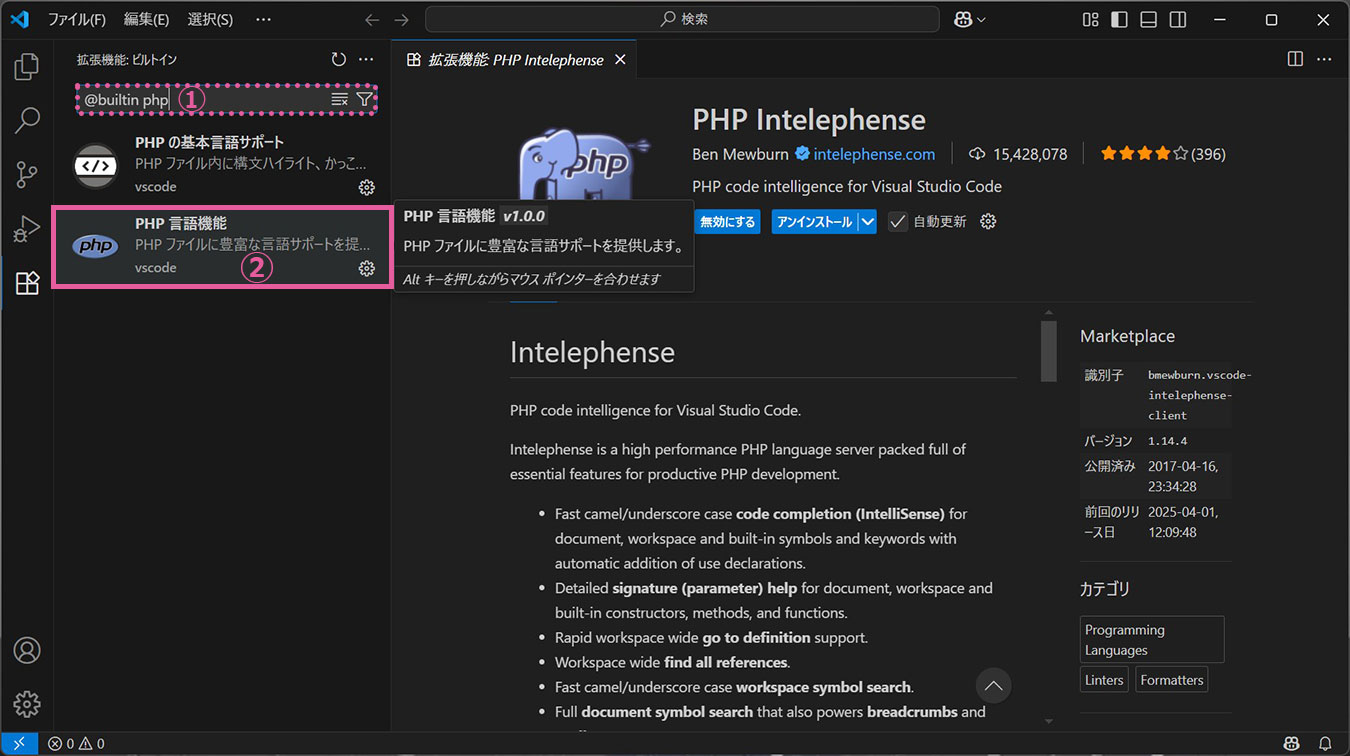Split the editor to the right
The image size is (1350, 756).
pyautogui.click(x=1295, y=60)
